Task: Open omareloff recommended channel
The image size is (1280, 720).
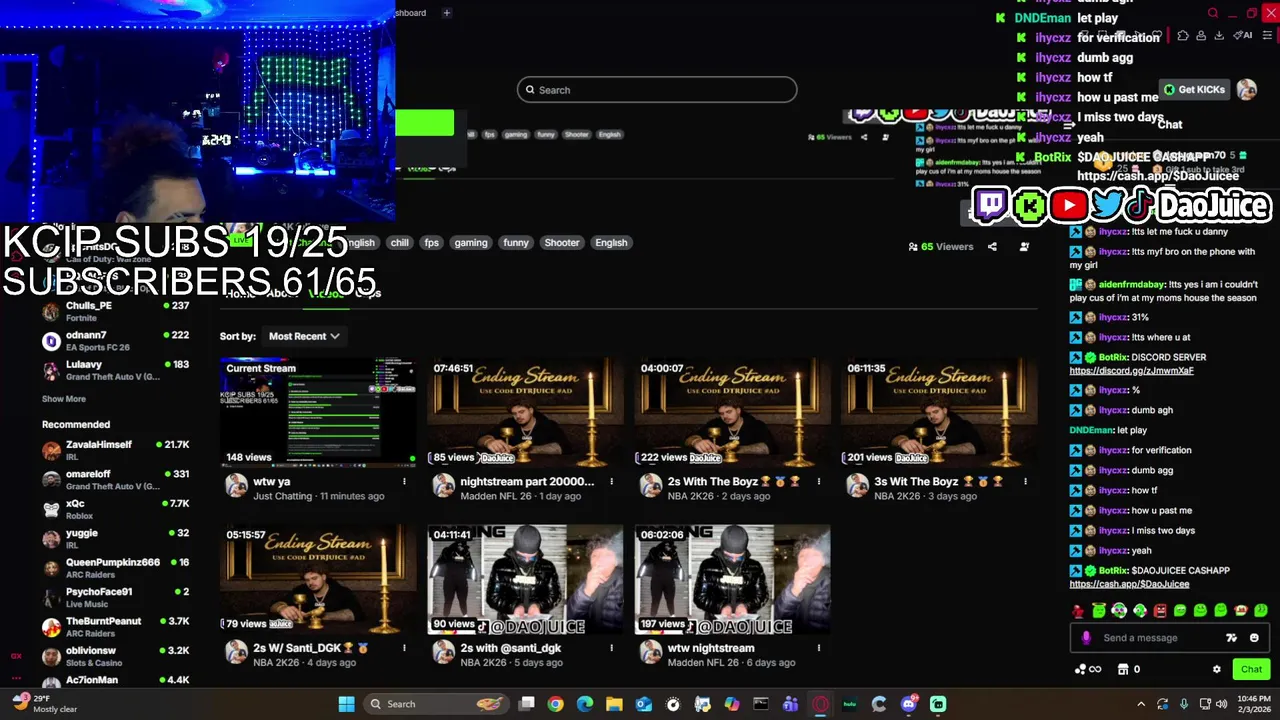Action: tap(115, 479)
